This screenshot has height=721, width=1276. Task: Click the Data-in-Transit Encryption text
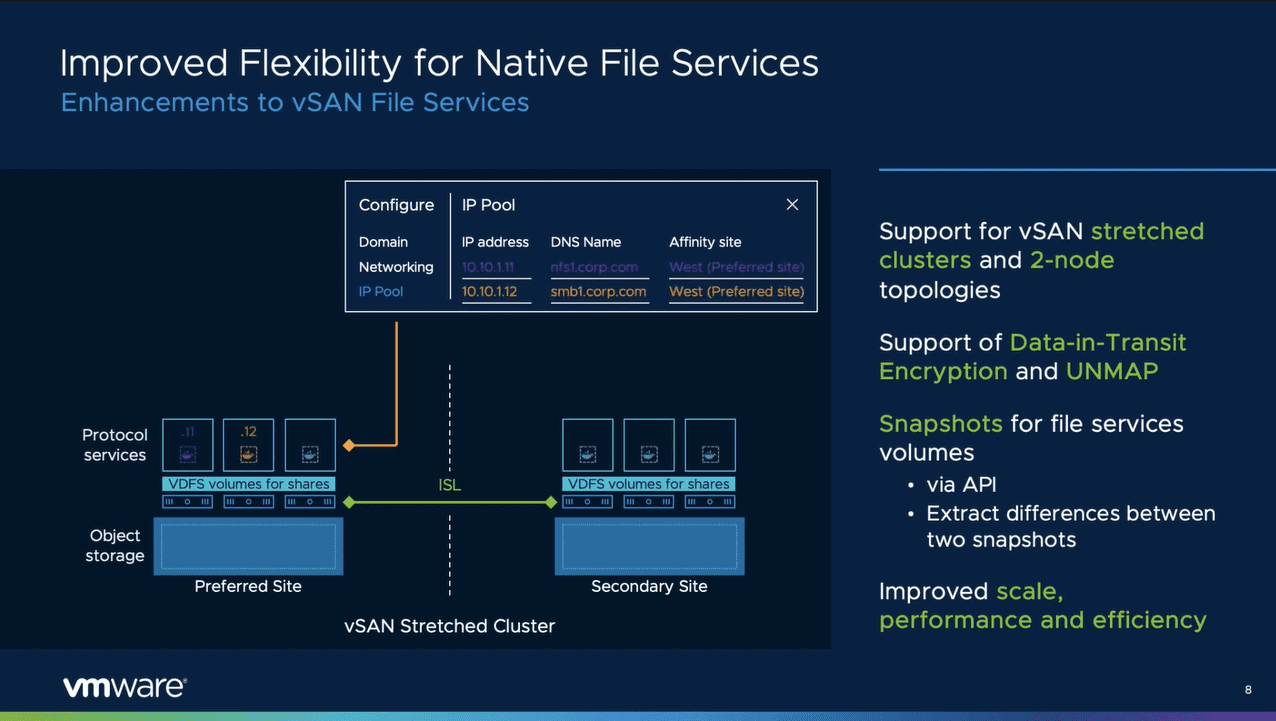click(x=1033, y=356)
